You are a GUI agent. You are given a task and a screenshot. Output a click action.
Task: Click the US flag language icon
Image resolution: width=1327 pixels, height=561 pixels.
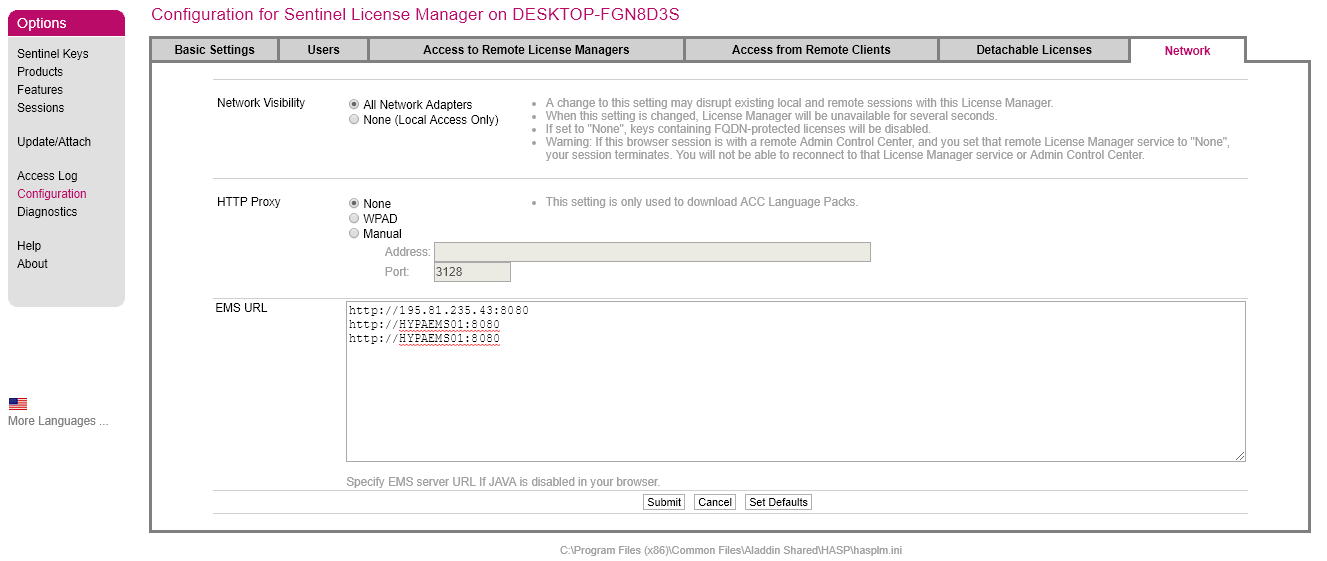(18, 404)
